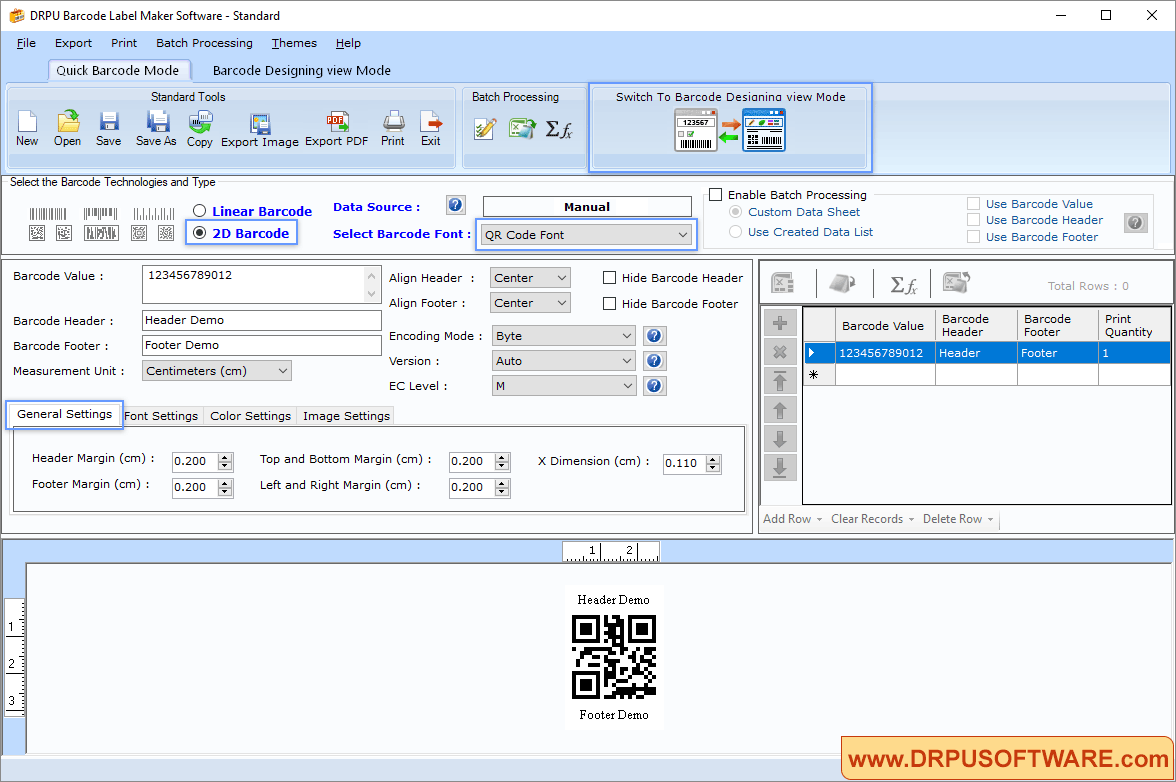Tick the Use Barcode Header checkbox
Screen dimensions: 1176x782
coord(974,220)
